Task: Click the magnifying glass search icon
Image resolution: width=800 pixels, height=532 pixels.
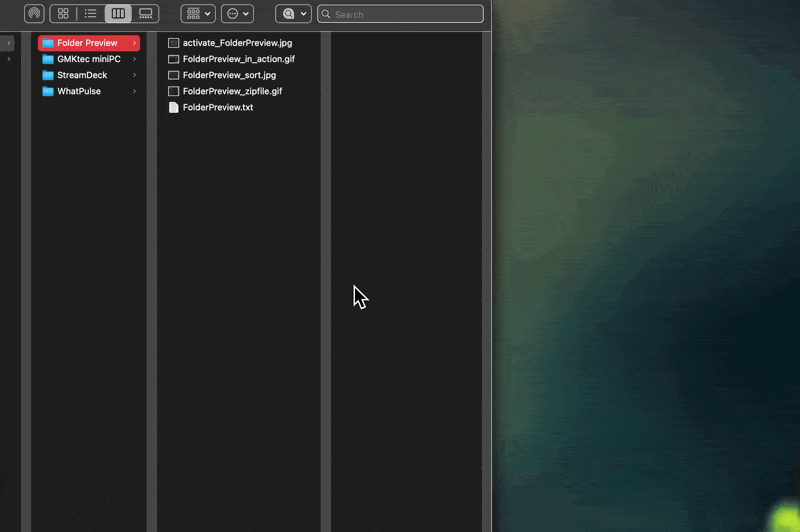Action: [x=326, y=14]
